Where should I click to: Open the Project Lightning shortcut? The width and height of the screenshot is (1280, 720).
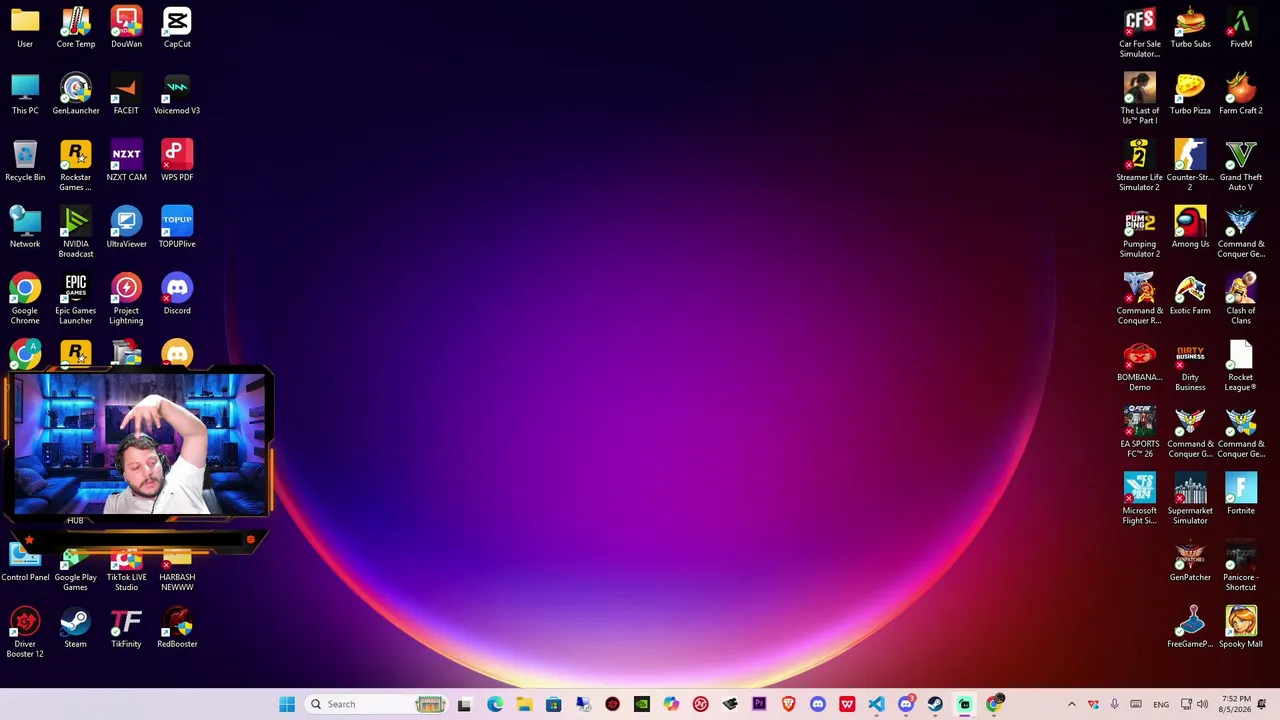pos(126,300)
